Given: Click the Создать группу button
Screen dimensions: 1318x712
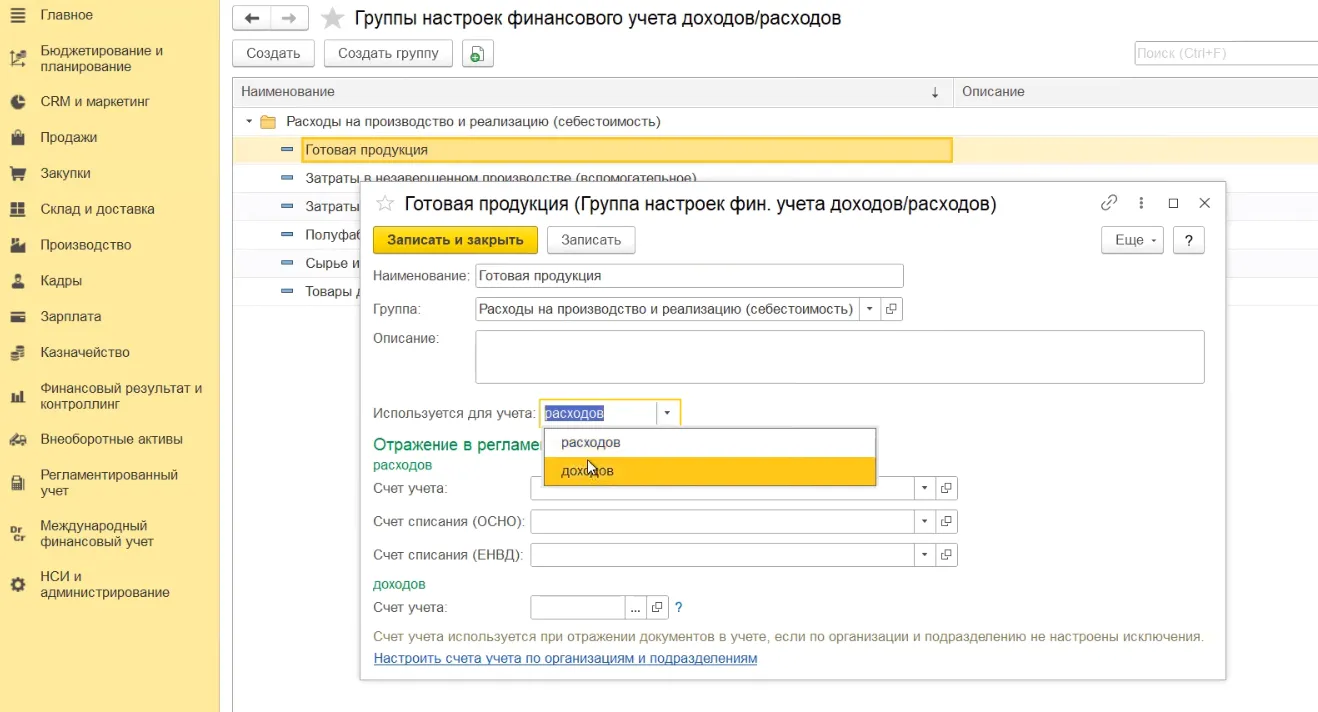Looking at the screenshot, I should pyautogui.click(x=388, y=54).
